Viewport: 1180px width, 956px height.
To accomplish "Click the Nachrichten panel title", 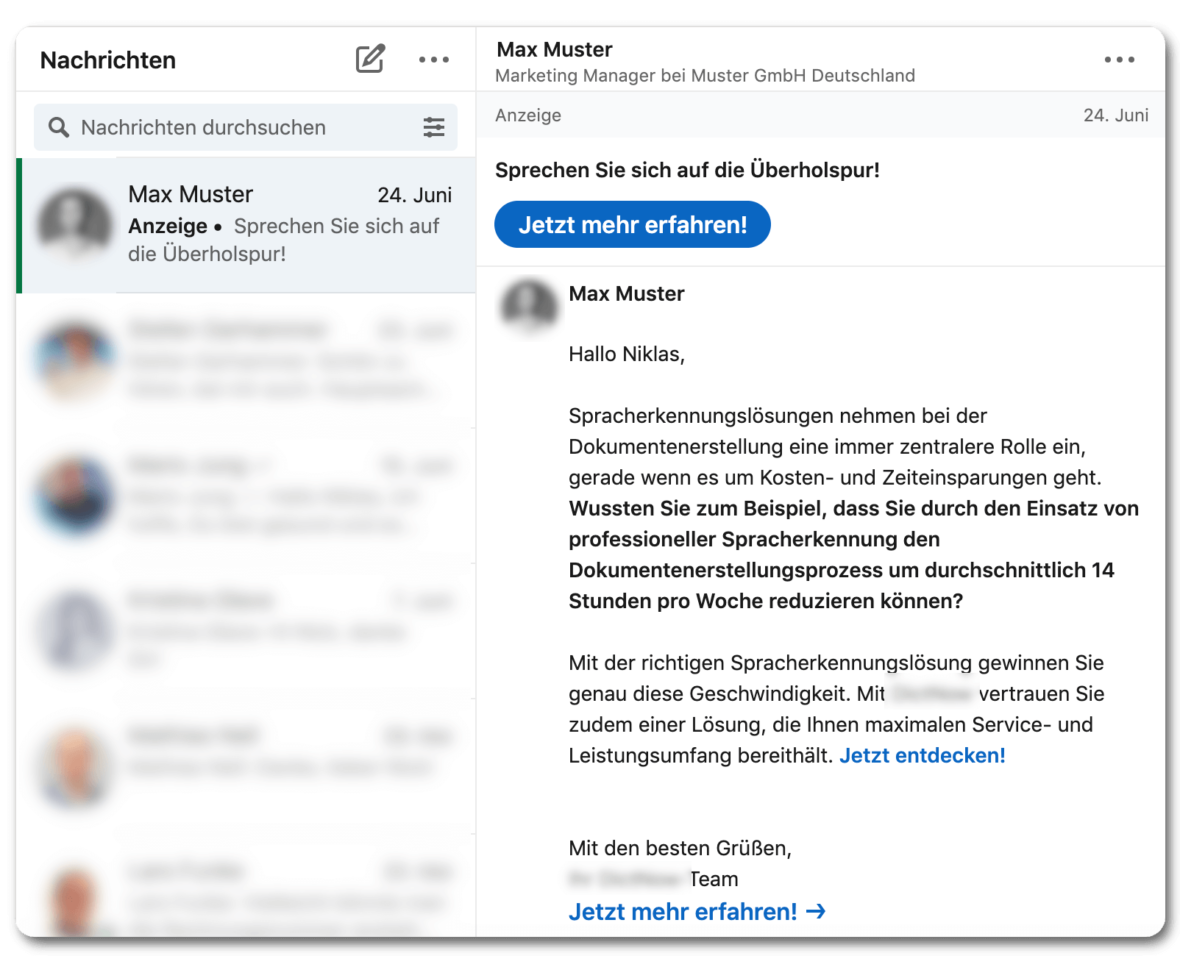I will 107,60.
